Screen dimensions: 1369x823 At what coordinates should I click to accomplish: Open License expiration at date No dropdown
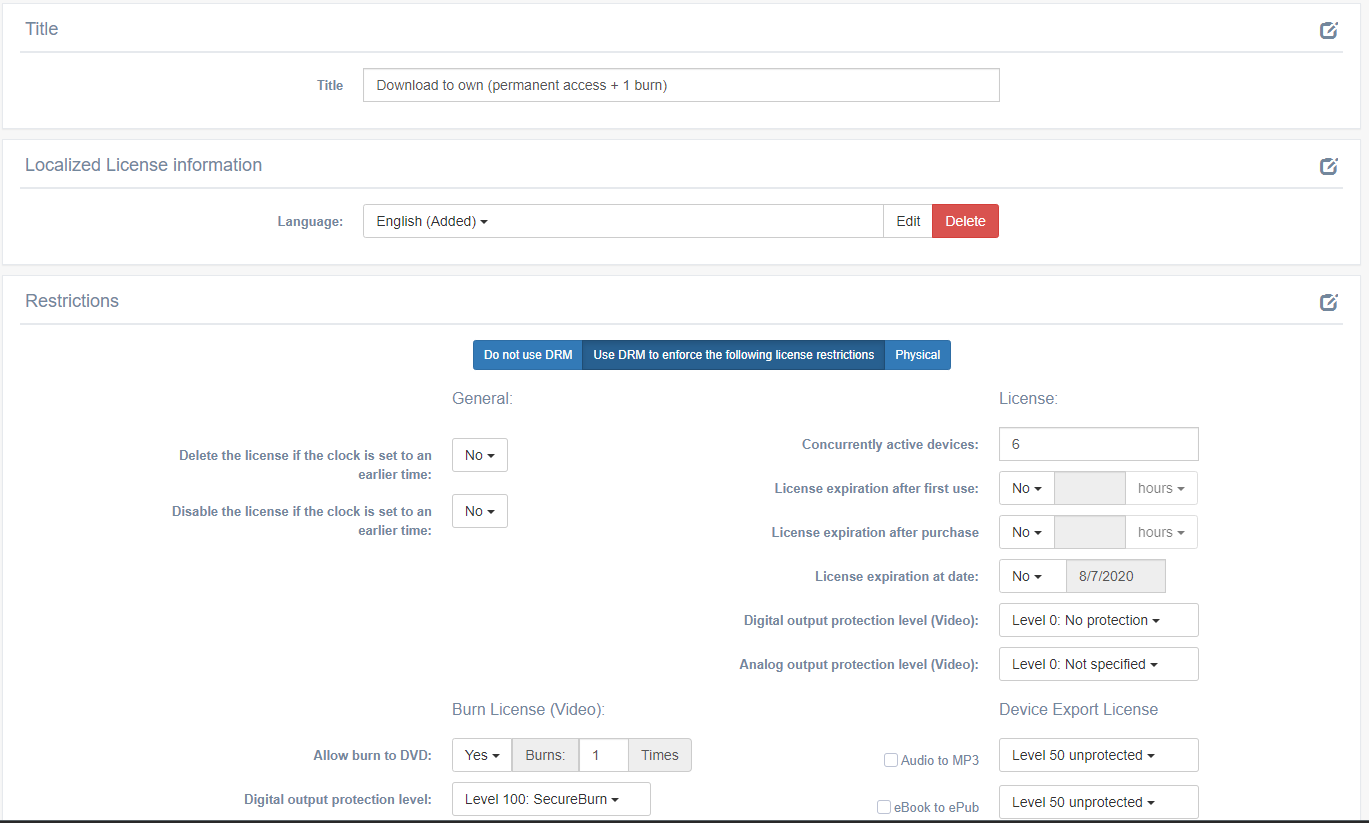1026,576
